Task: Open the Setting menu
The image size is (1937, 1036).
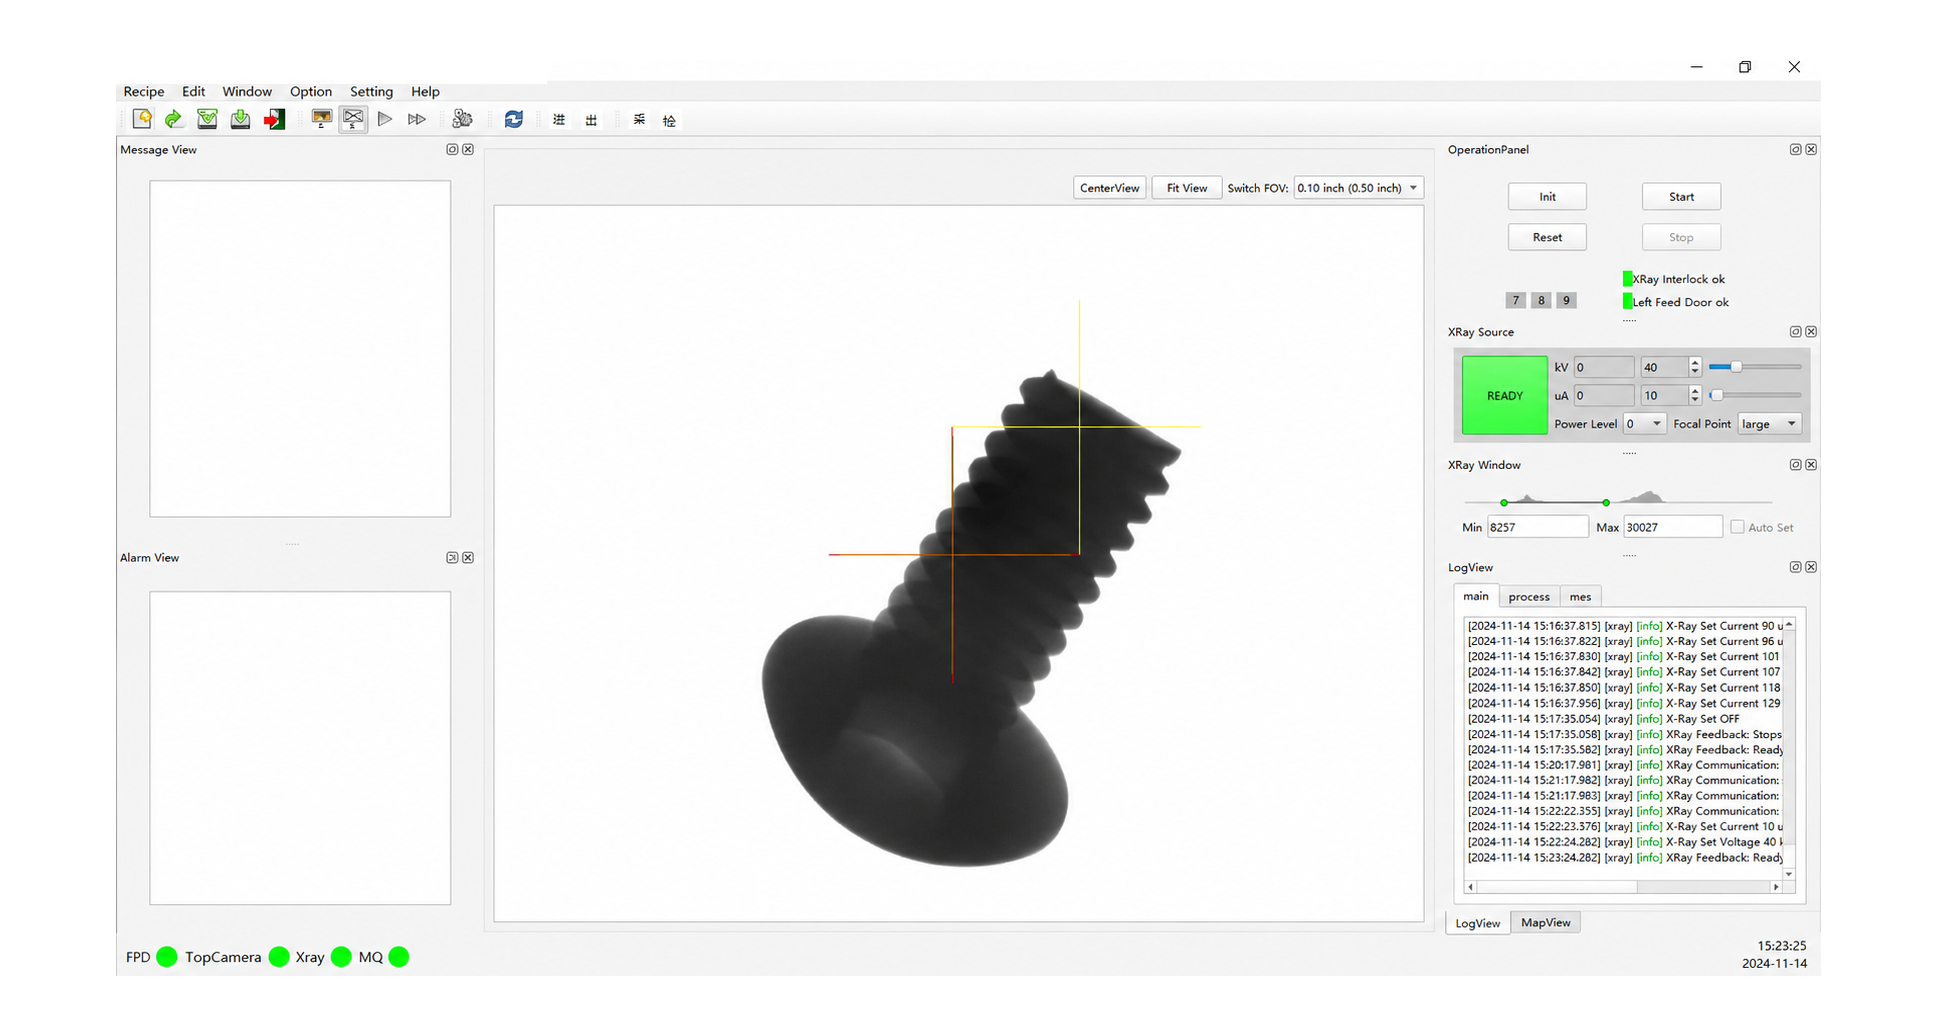Action: click(371, 91)
